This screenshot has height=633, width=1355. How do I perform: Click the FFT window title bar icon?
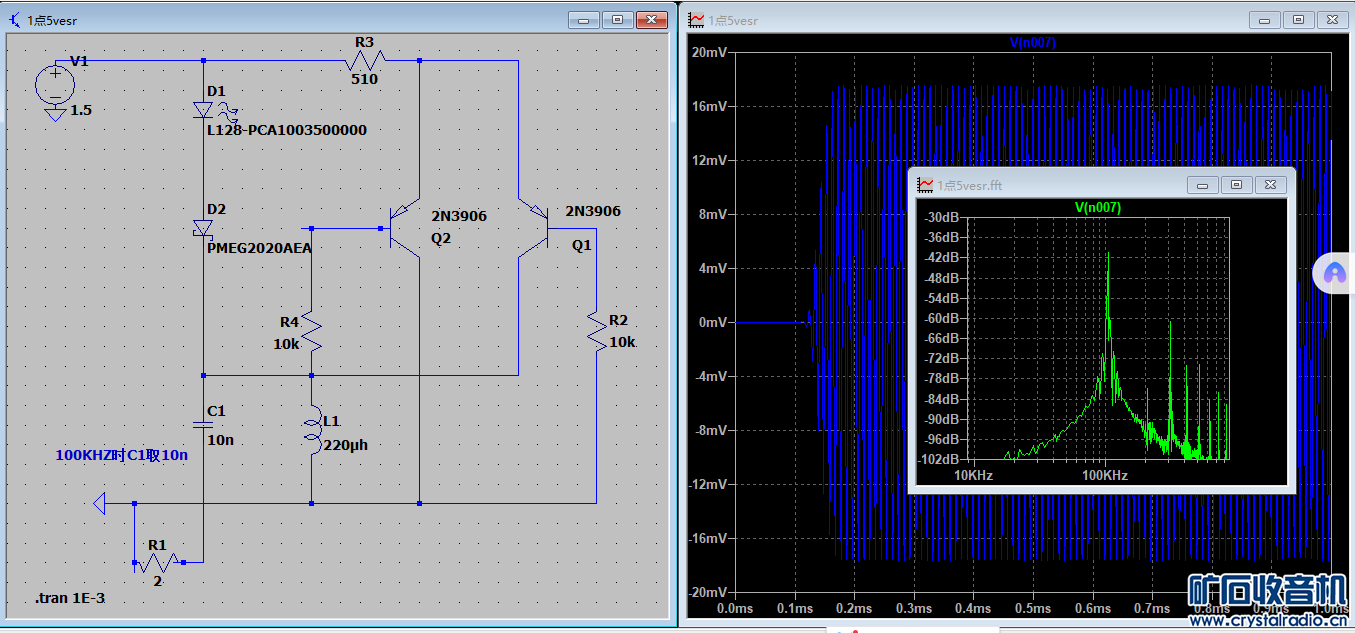(926, 185)
